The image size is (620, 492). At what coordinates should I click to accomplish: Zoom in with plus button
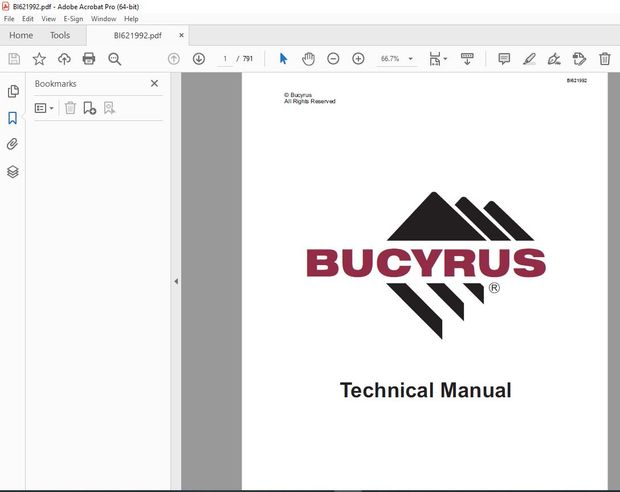[x=358, y=59]
